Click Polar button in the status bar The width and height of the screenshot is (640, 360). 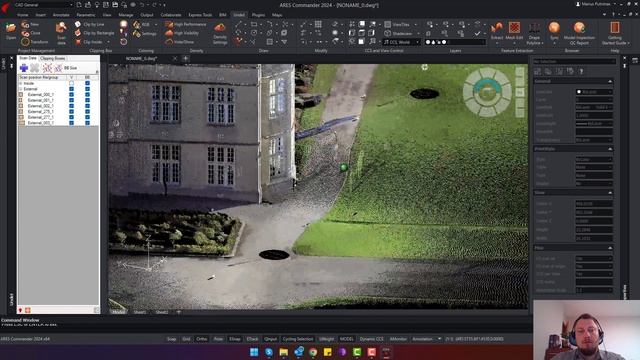click(218, 339)
